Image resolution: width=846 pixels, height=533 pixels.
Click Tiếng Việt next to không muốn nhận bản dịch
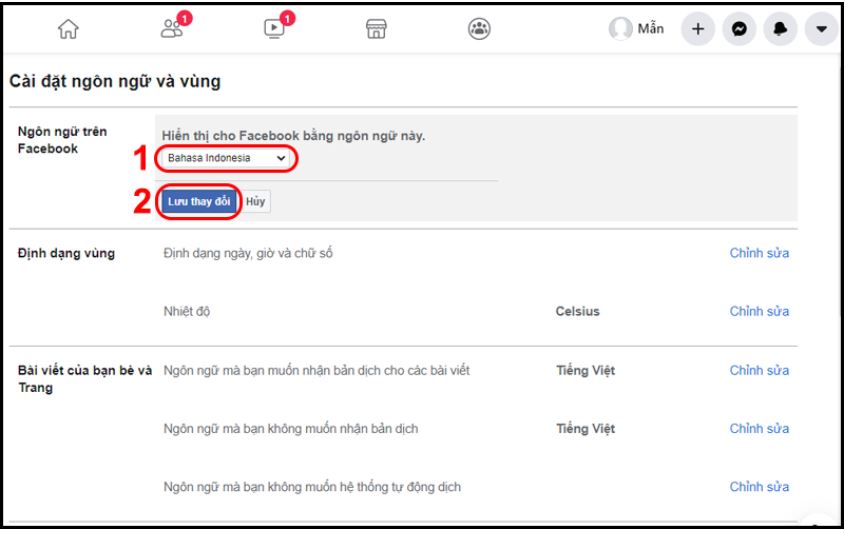tap(585, 429)
